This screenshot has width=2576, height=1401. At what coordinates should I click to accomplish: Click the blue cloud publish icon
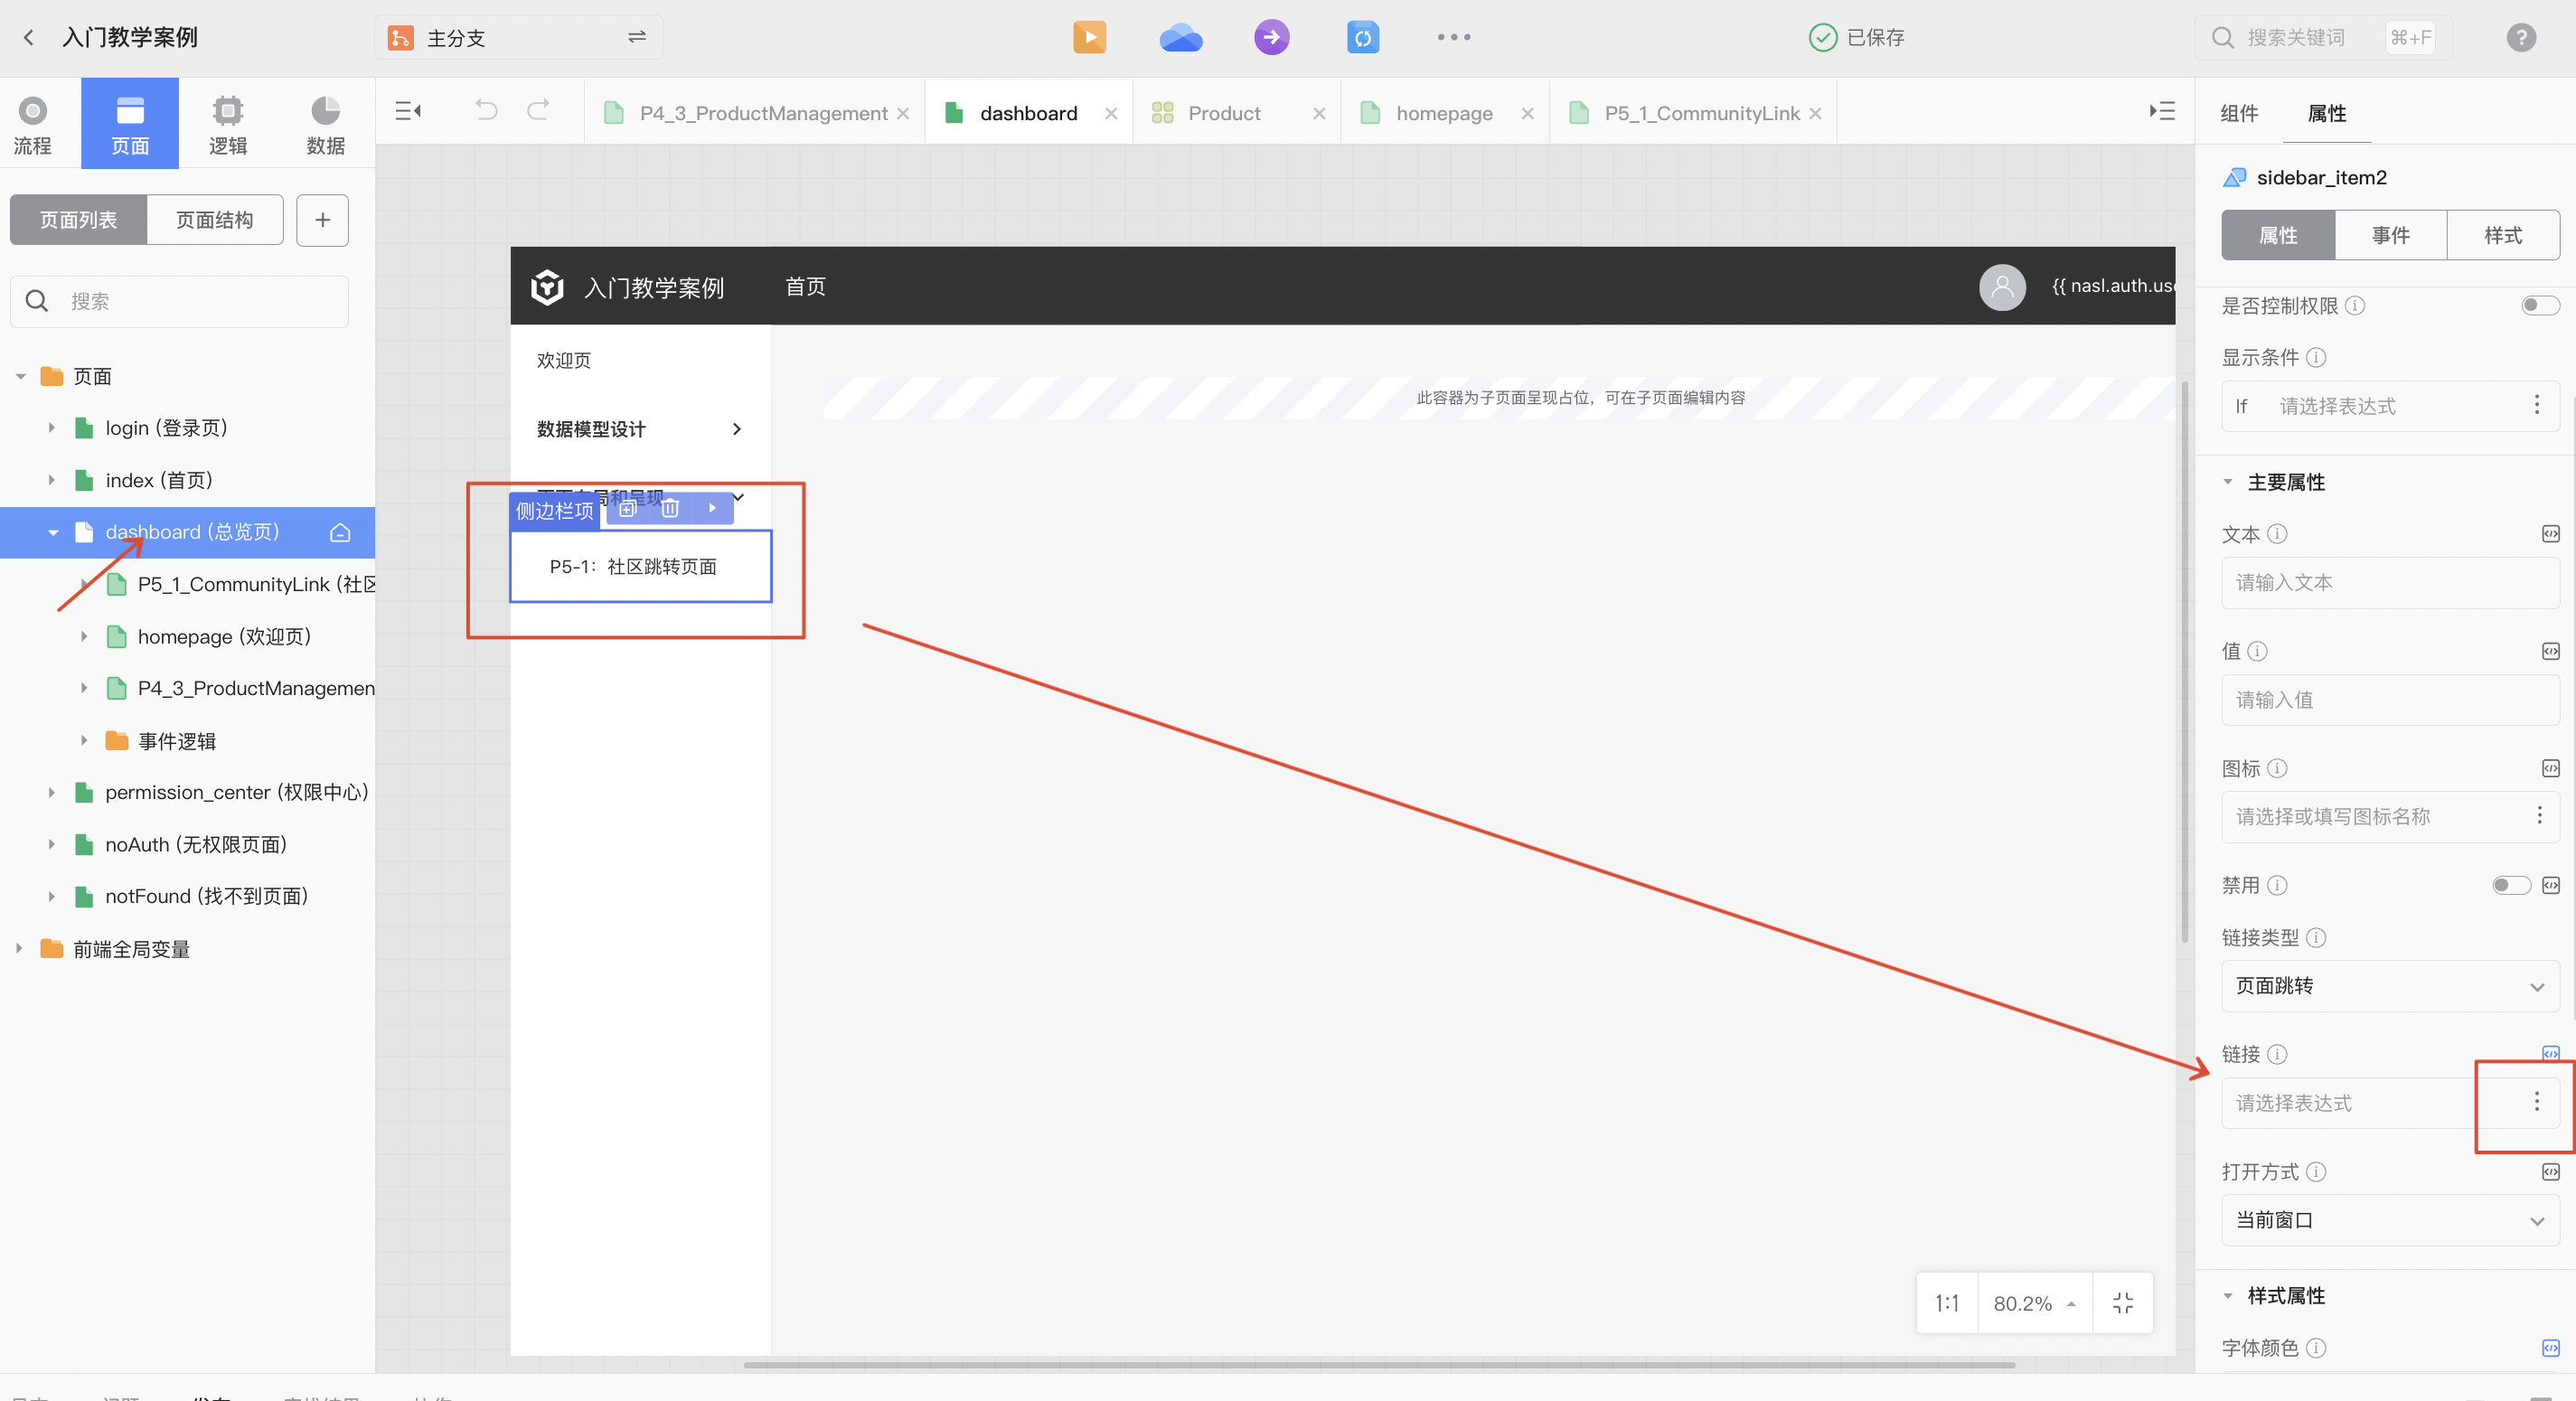pyautogui.click(x=1180, y=37)
